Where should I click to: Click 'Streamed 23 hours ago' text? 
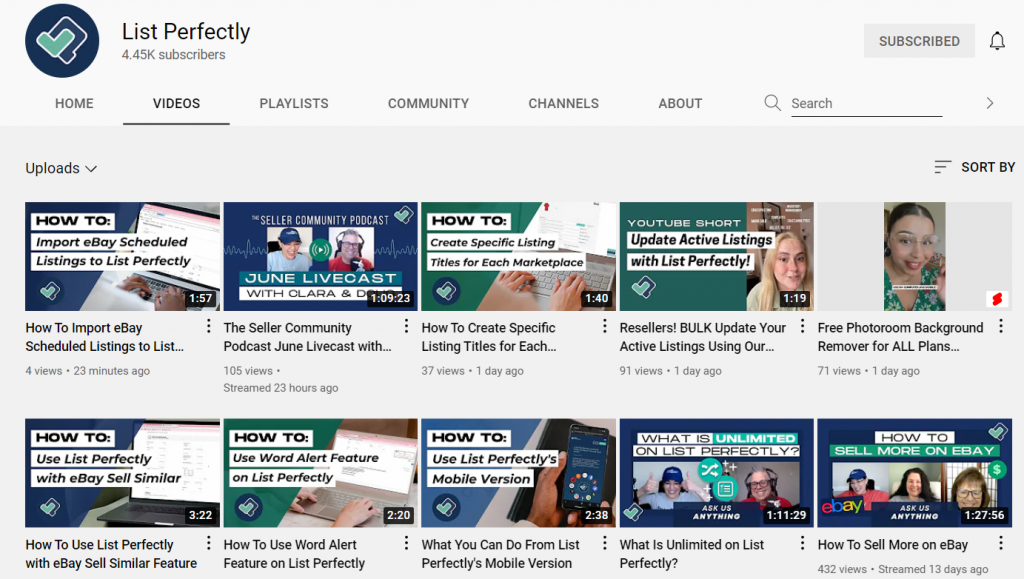[x=281, y=388]
